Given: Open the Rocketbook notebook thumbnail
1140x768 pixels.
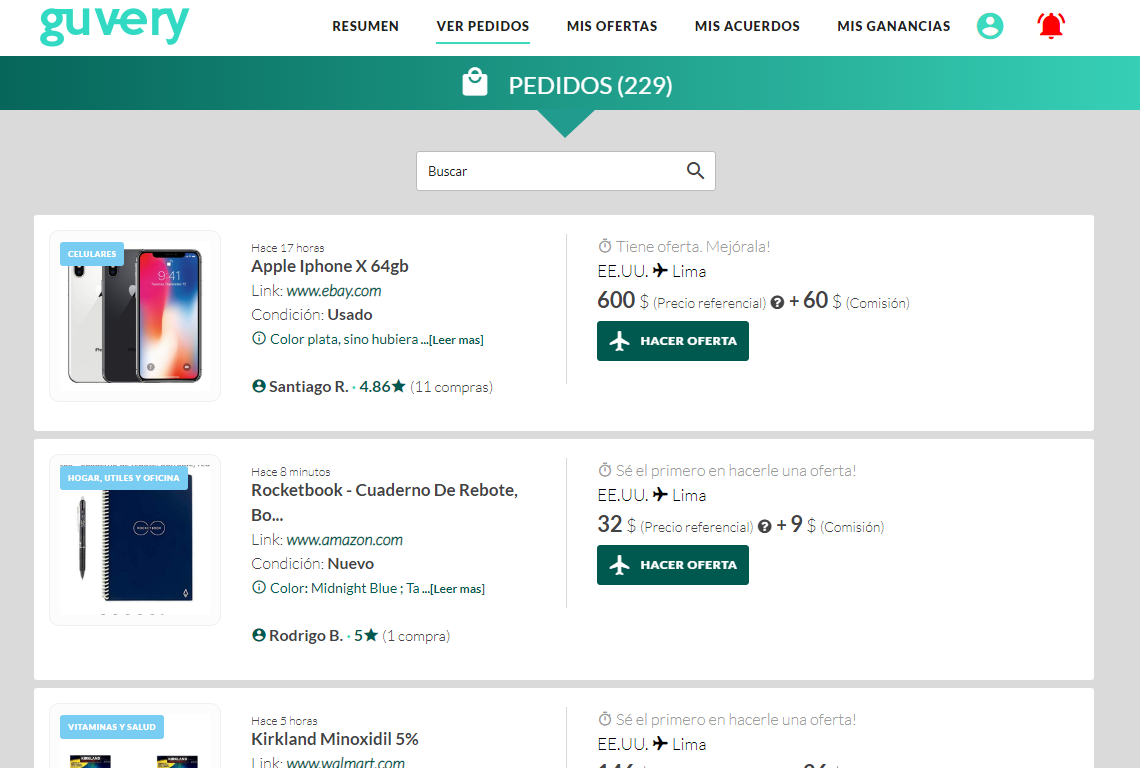Looking at the screenshot, I should (x=135, y=540).
